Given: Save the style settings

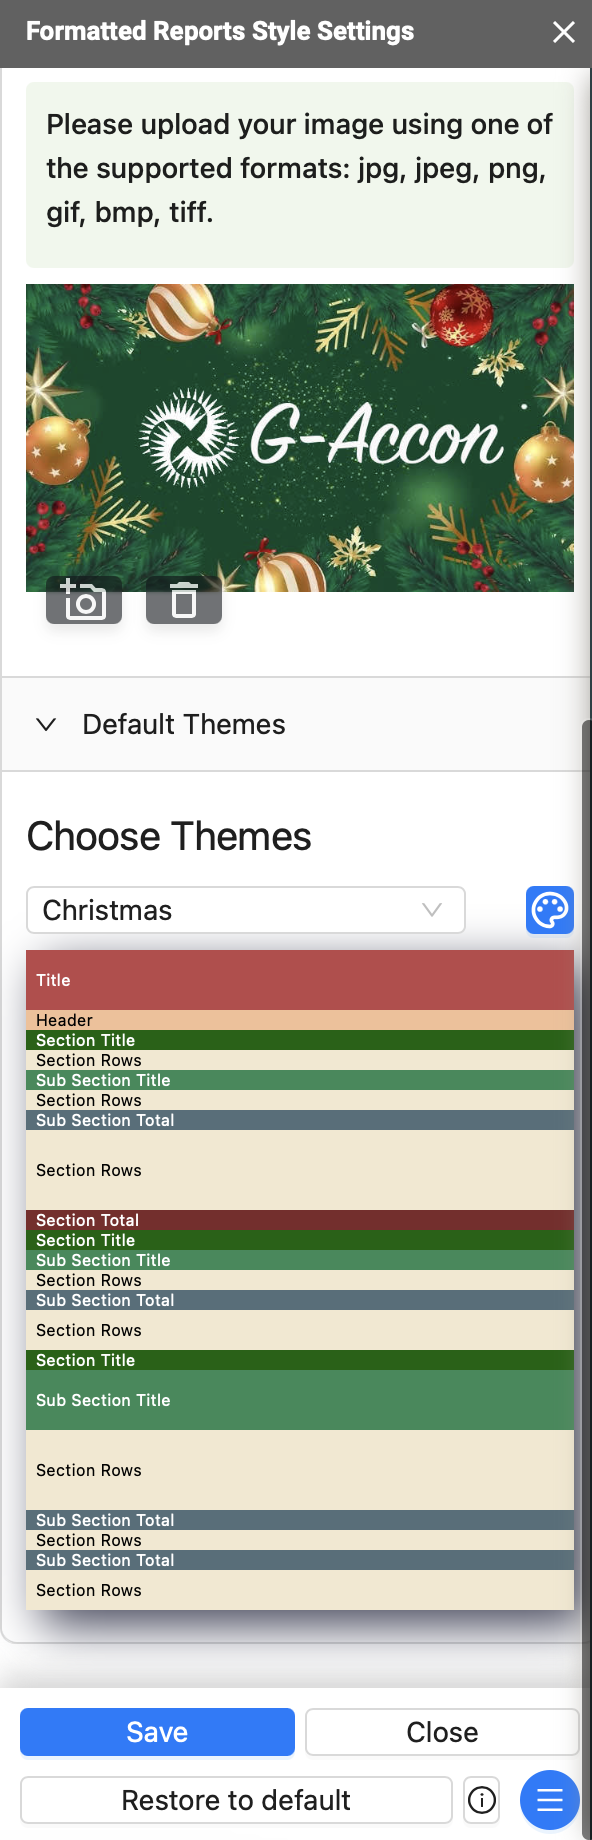Looking at the screenshot, I should (x=157, y=1732).
